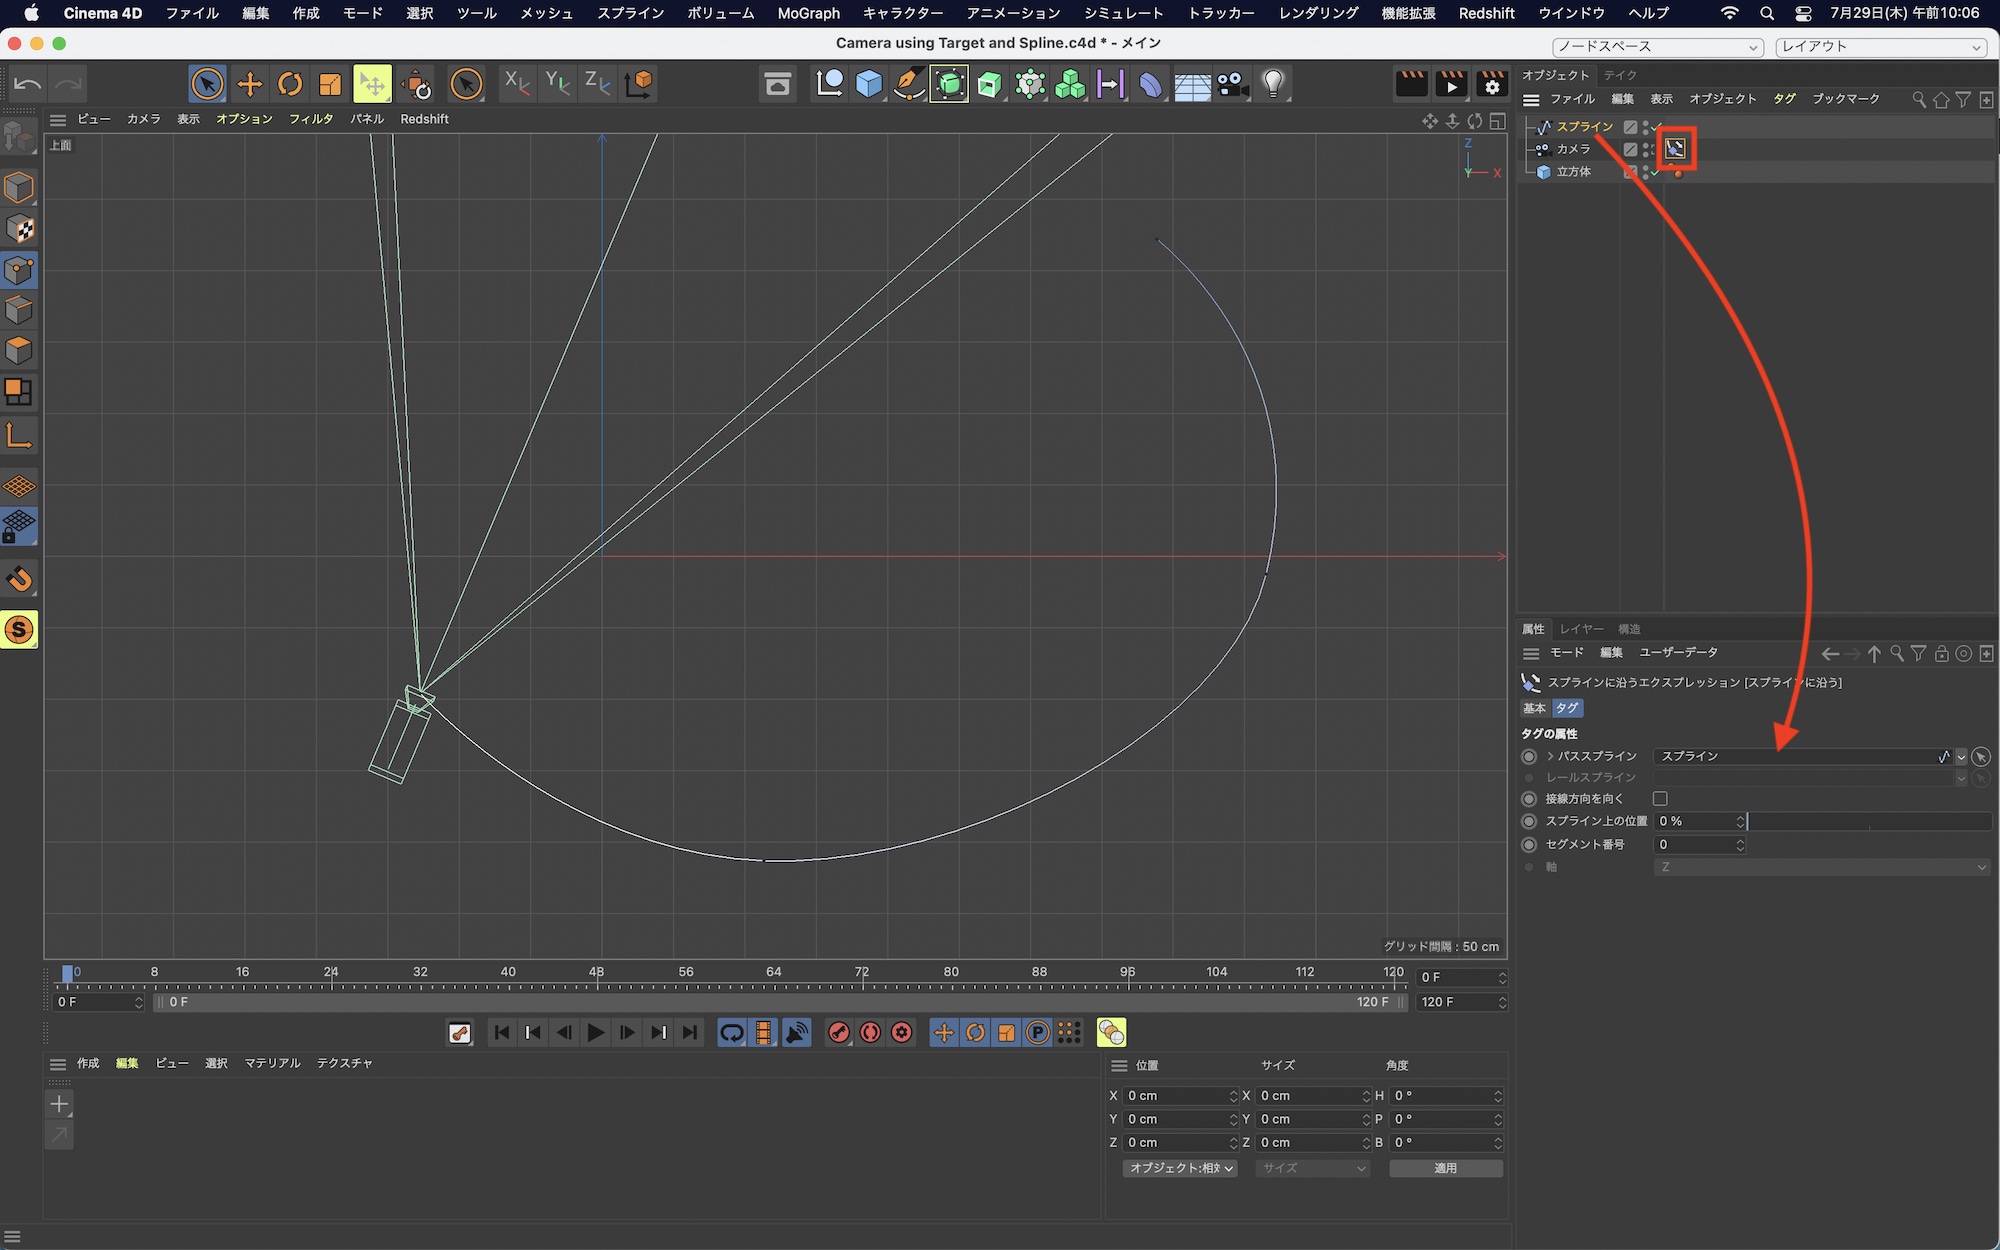This screenshot has height=1250, width=2000.
Task: Select the Rotate tool in toolbar
Action: pos(290,84)
